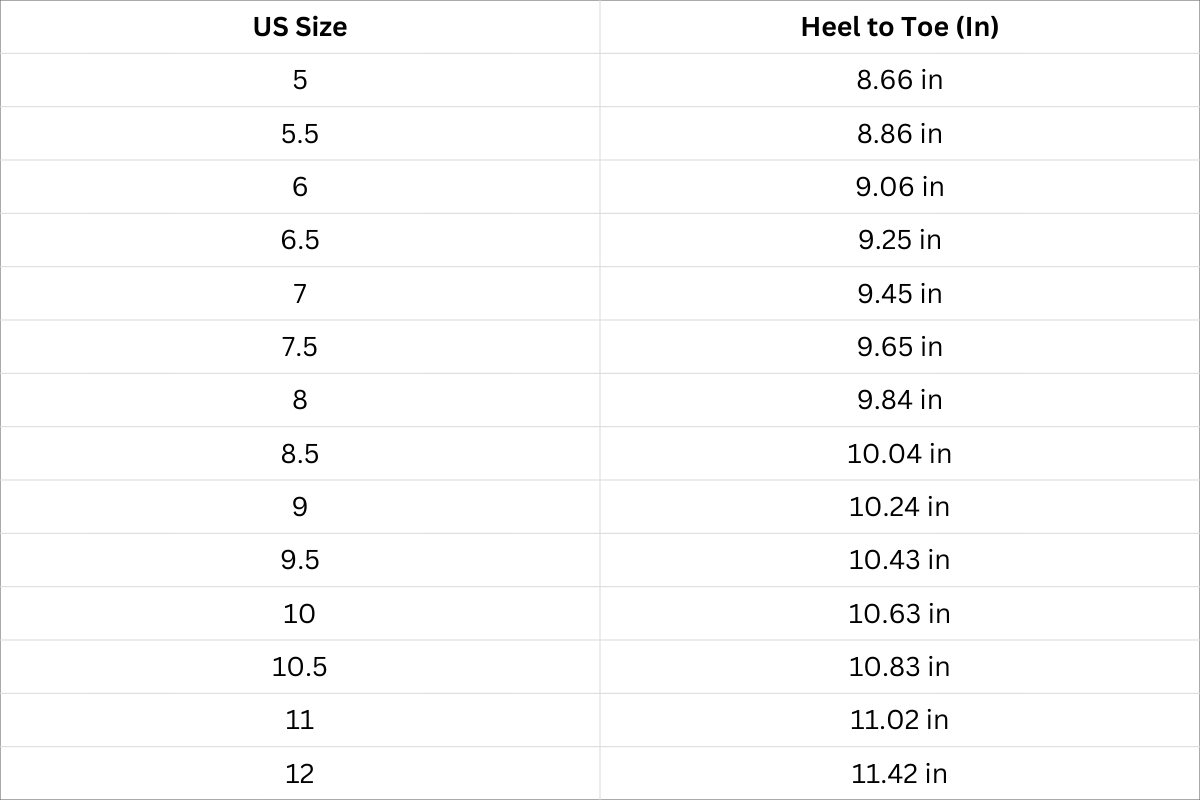This screenshot has width=1200, height=800.
Task: Click the US Size column header
Action: pos(300,27)
